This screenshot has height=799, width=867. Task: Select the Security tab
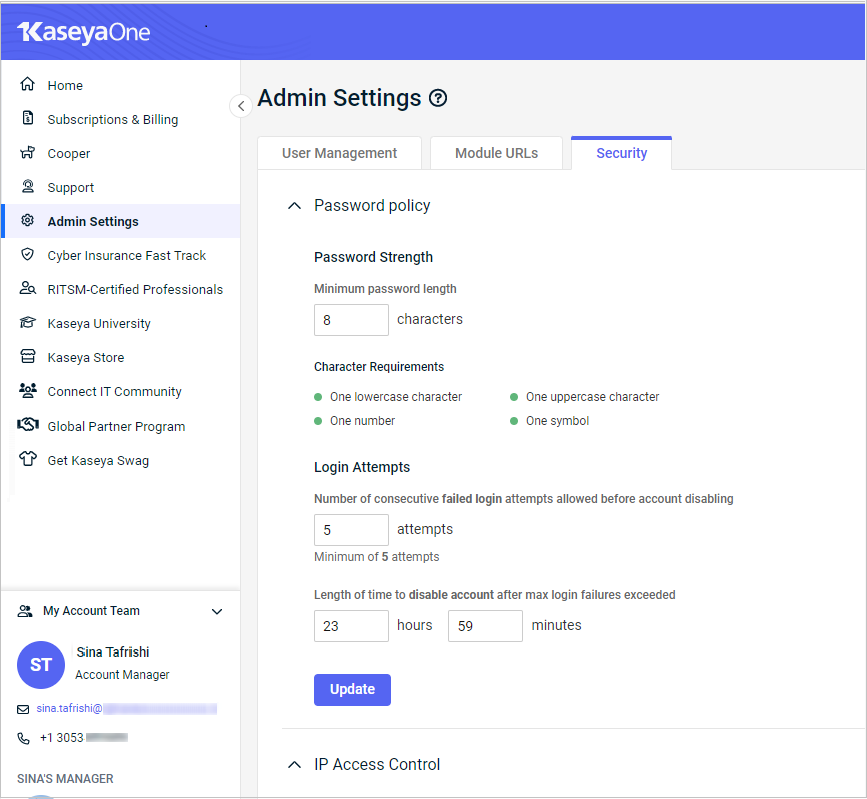tap(621, 153)
